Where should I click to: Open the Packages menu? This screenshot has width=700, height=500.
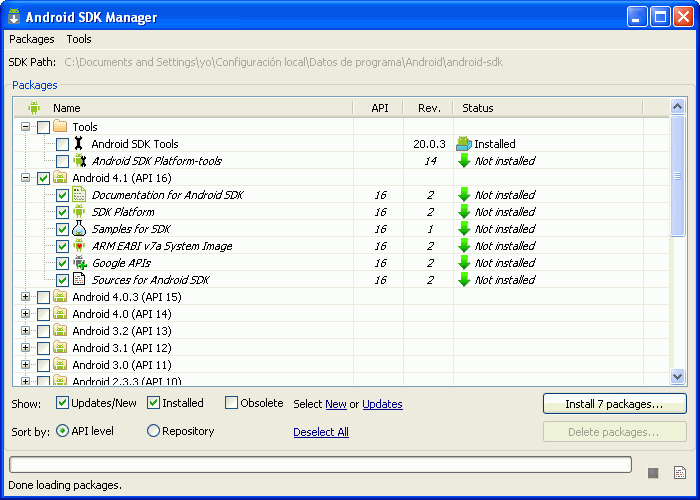click(32, 39)
